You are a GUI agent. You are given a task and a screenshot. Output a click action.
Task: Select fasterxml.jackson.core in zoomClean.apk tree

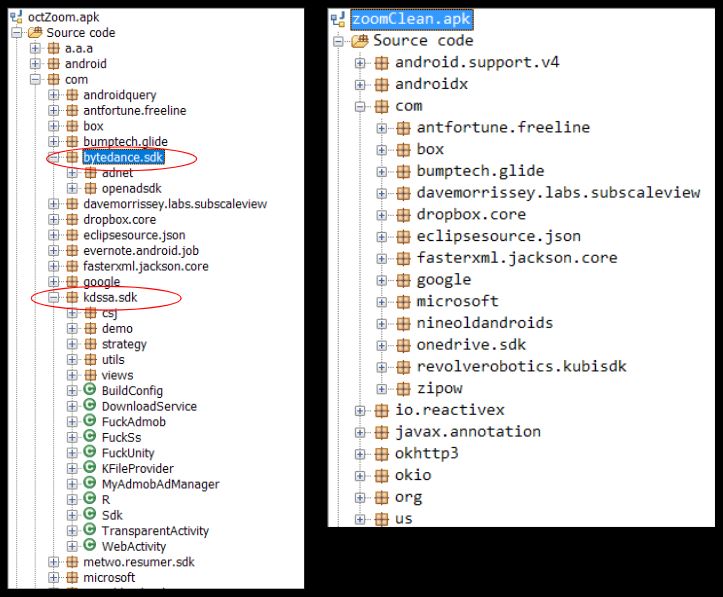[x=517, y=258]
